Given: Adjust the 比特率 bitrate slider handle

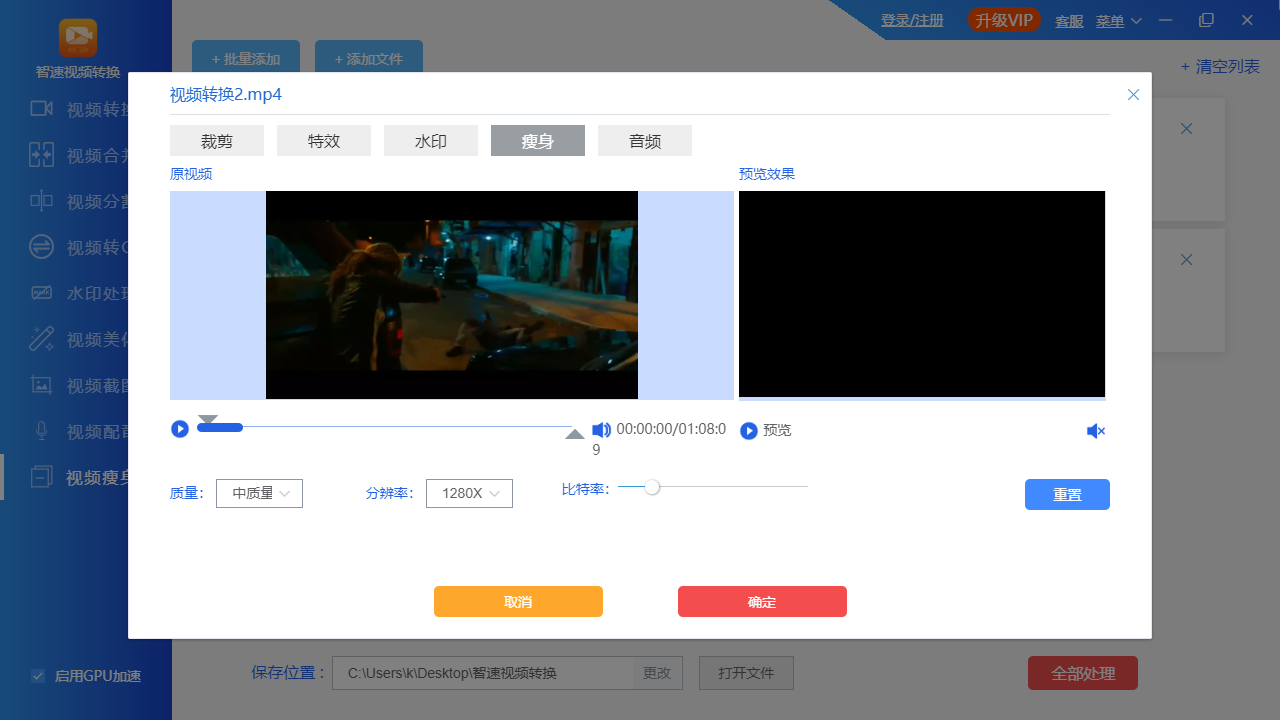Looking at the screenshot, I should click(653, 487).
